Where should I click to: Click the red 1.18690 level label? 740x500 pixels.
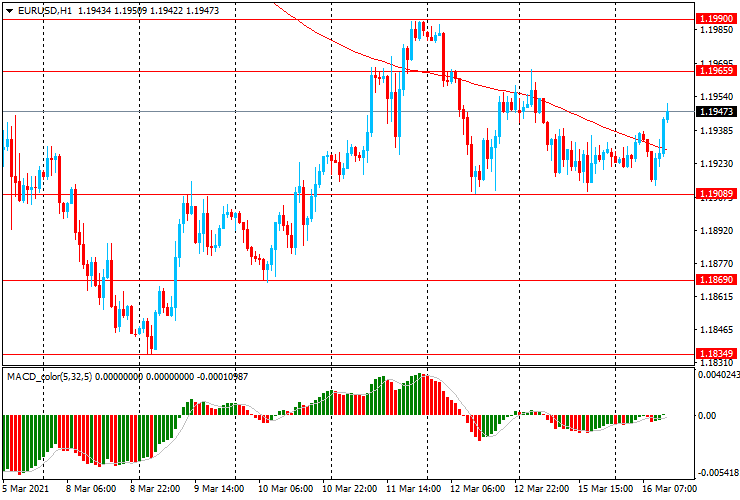point(716,280)
